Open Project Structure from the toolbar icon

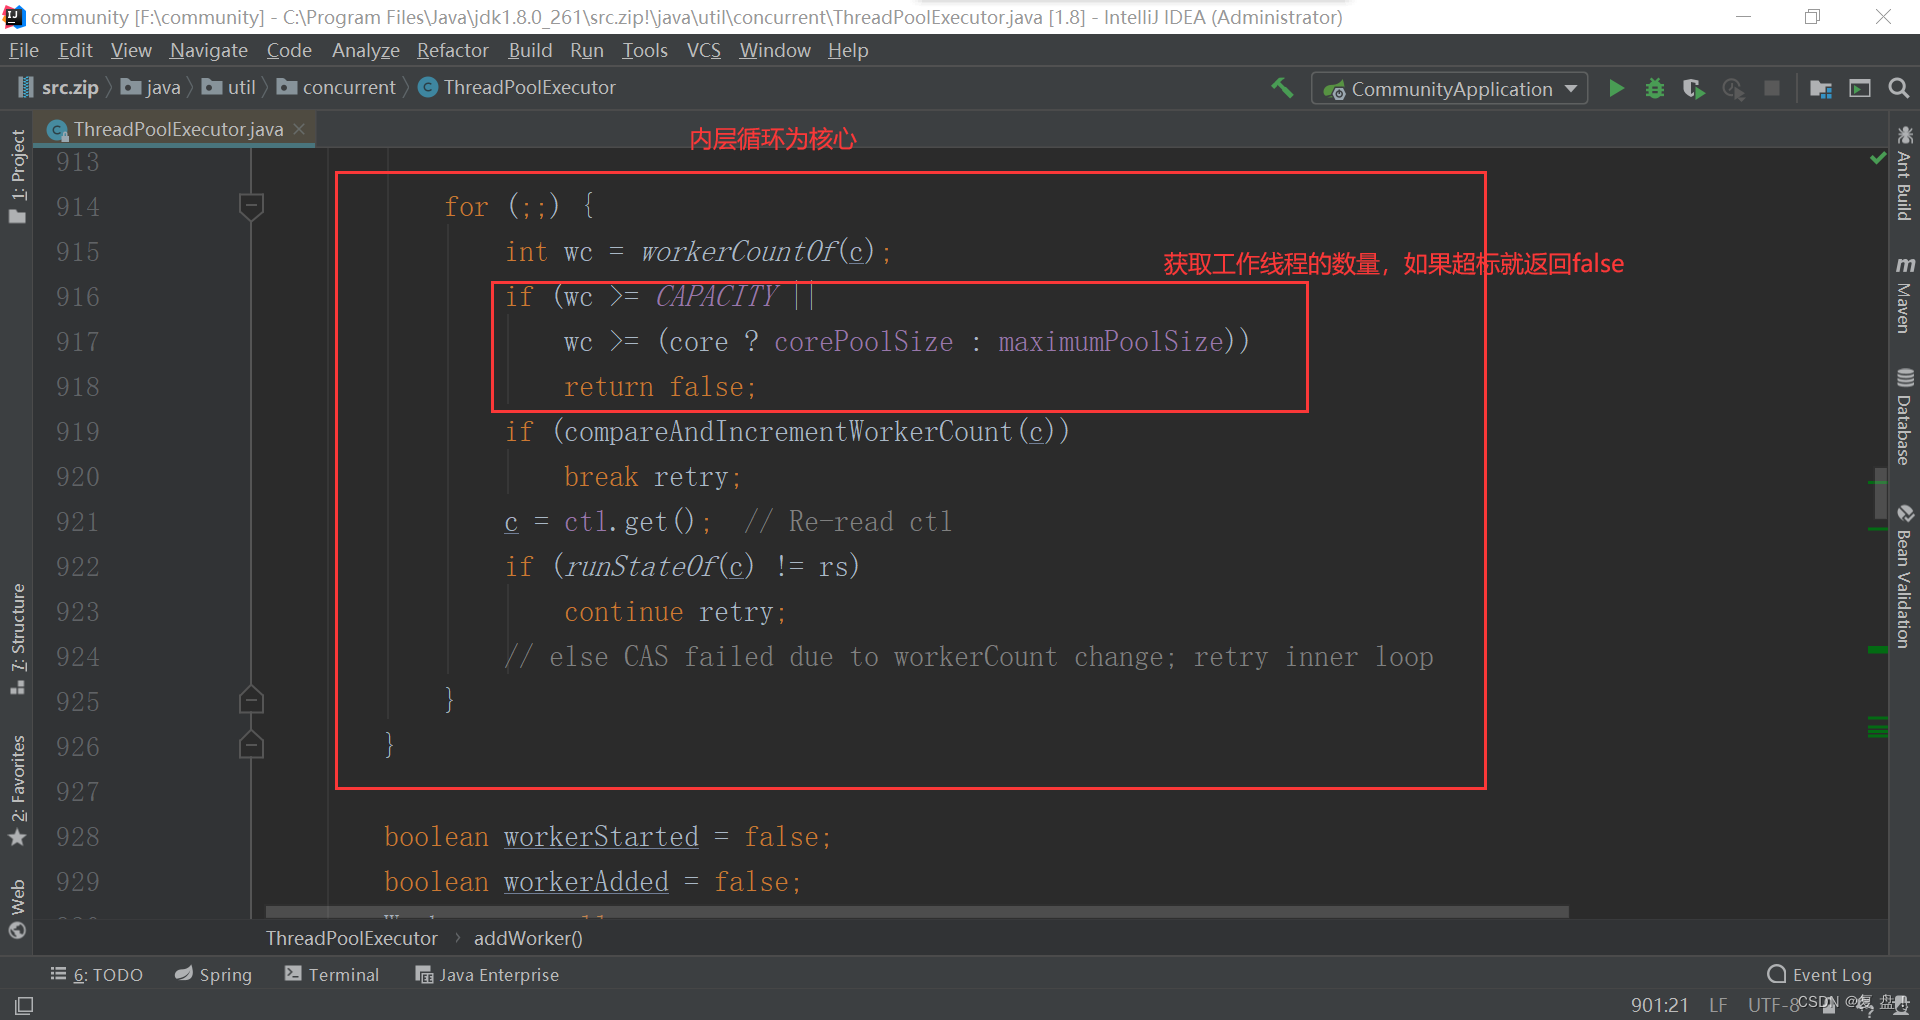[x=1821, y=88]
